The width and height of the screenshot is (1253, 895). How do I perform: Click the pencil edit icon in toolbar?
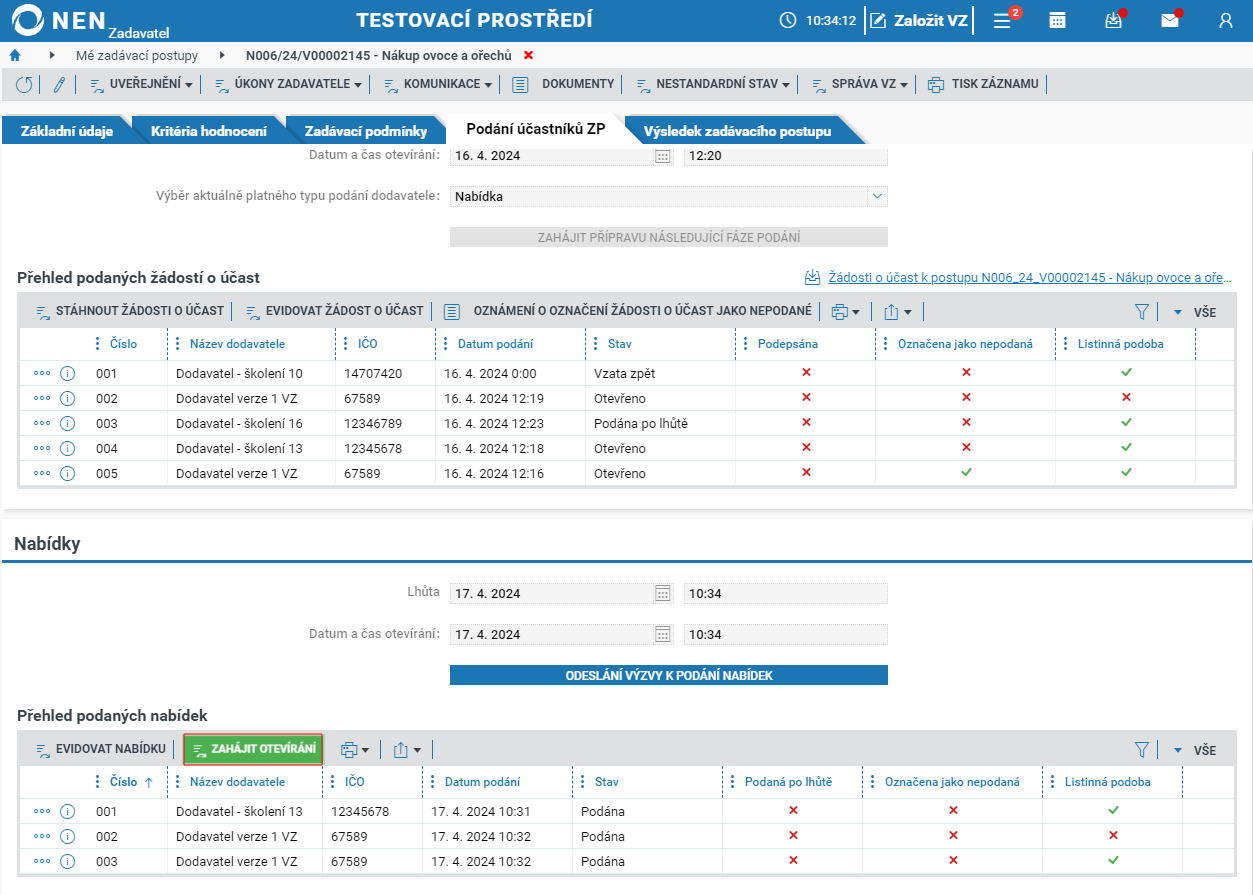[58, 85]
